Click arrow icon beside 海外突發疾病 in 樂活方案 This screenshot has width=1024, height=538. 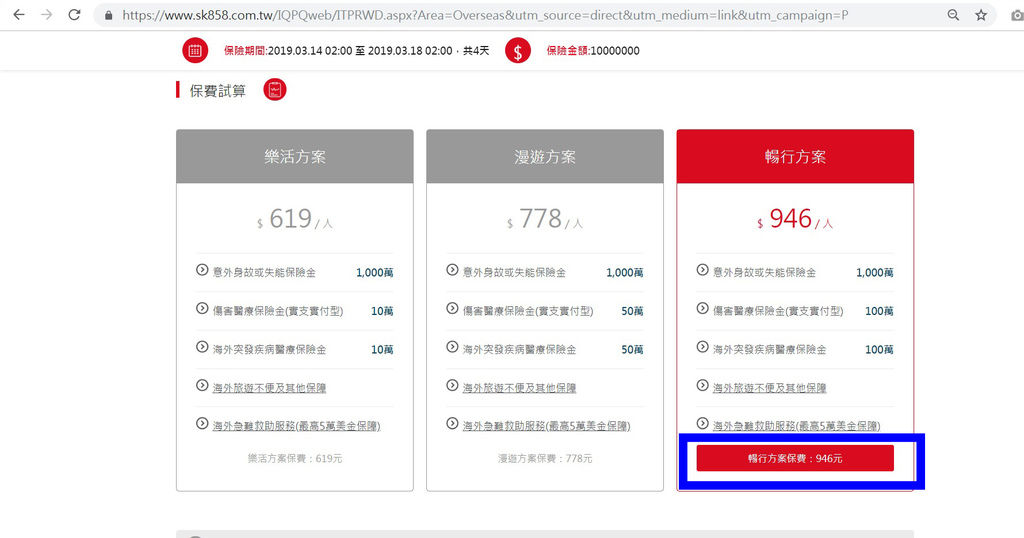coord(202,347)
